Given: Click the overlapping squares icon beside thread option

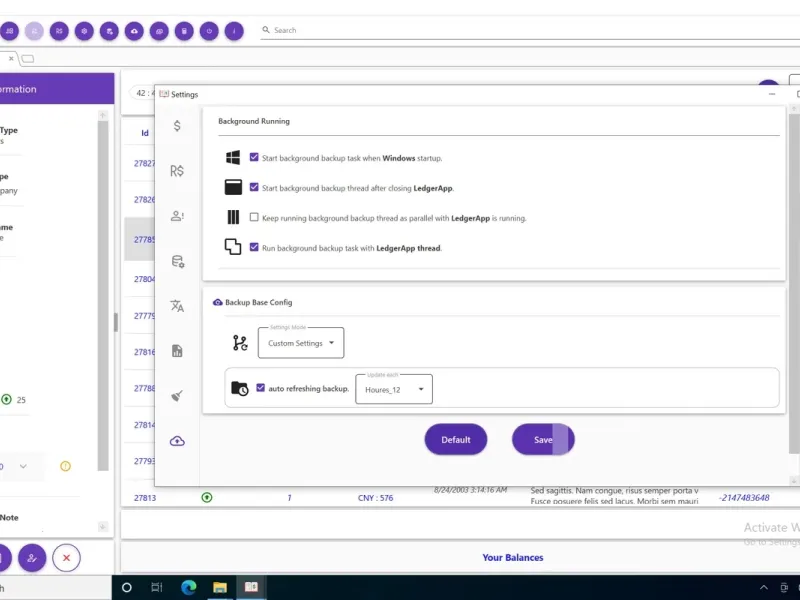Looking at the screenshot, I should tap(233, 247).
